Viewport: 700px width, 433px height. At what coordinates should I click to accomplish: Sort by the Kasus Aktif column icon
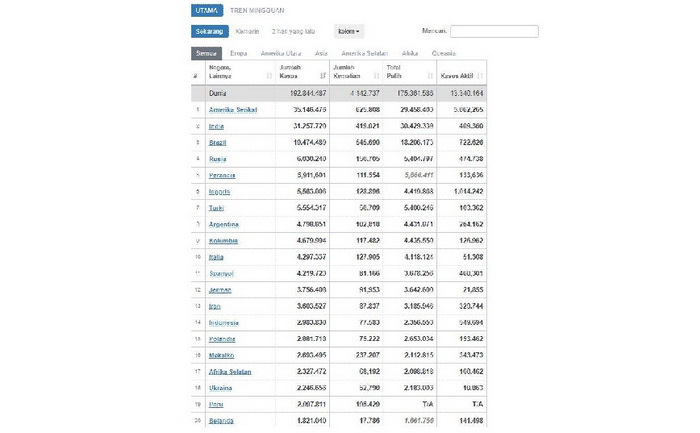480,76
